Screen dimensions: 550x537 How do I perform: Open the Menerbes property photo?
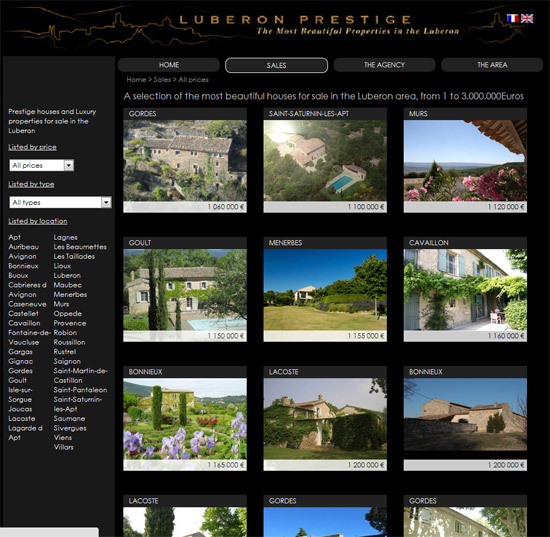(325, 289)
